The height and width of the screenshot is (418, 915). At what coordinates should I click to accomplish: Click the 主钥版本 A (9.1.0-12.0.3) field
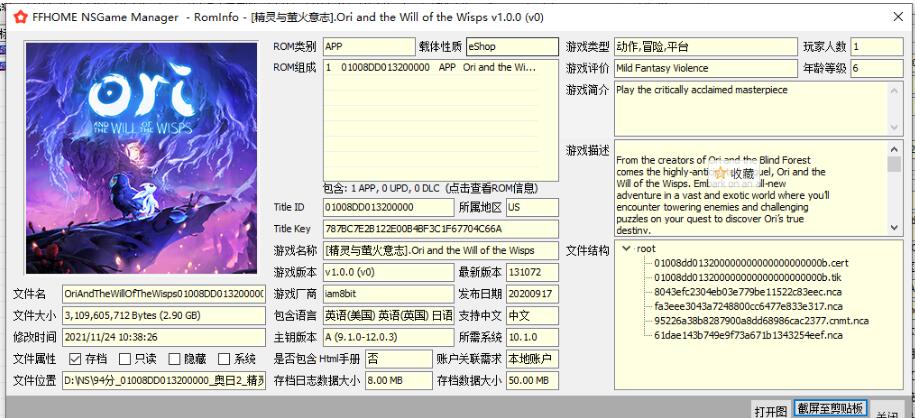tap(389, 337)
